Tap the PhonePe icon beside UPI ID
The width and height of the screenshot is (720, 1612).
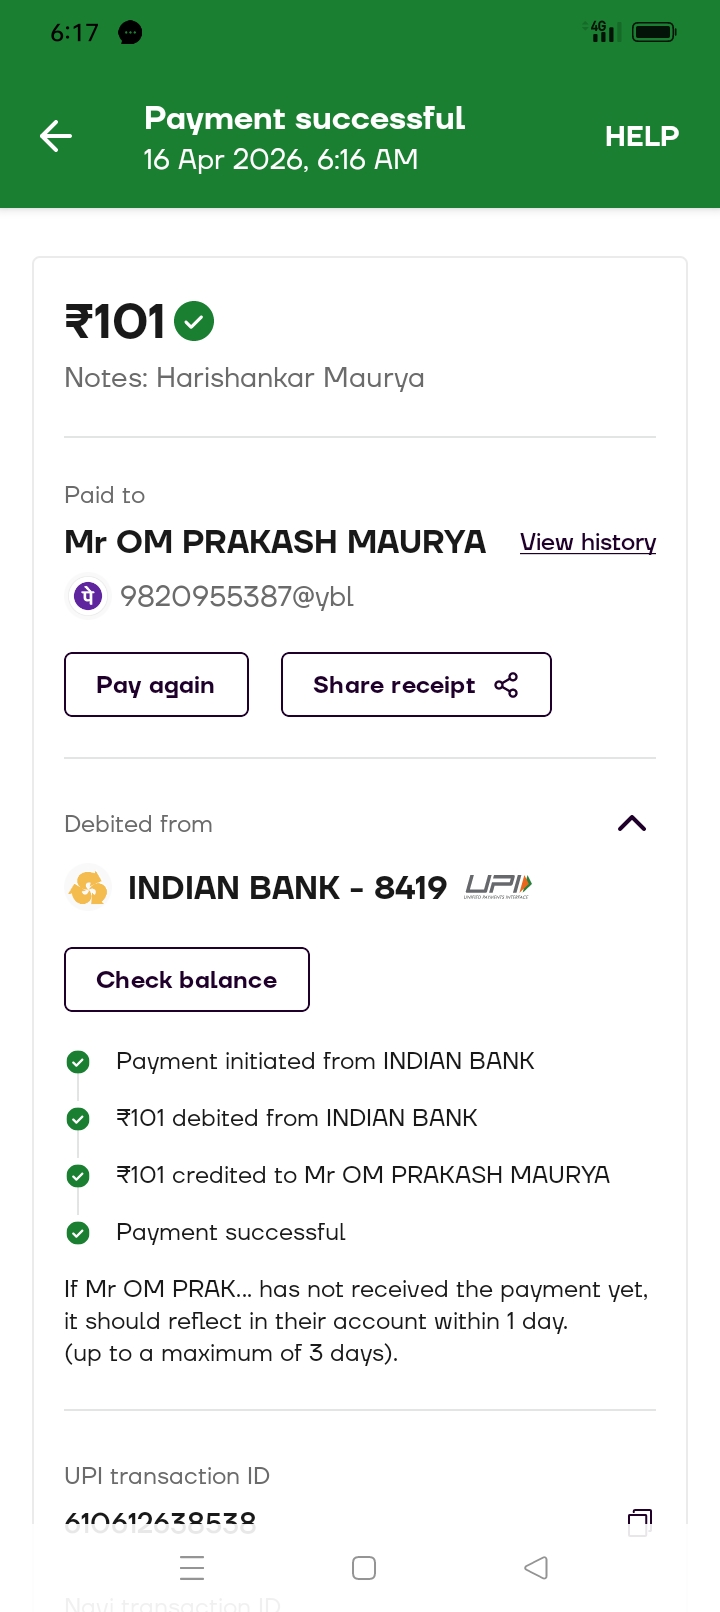coord(88,596)
